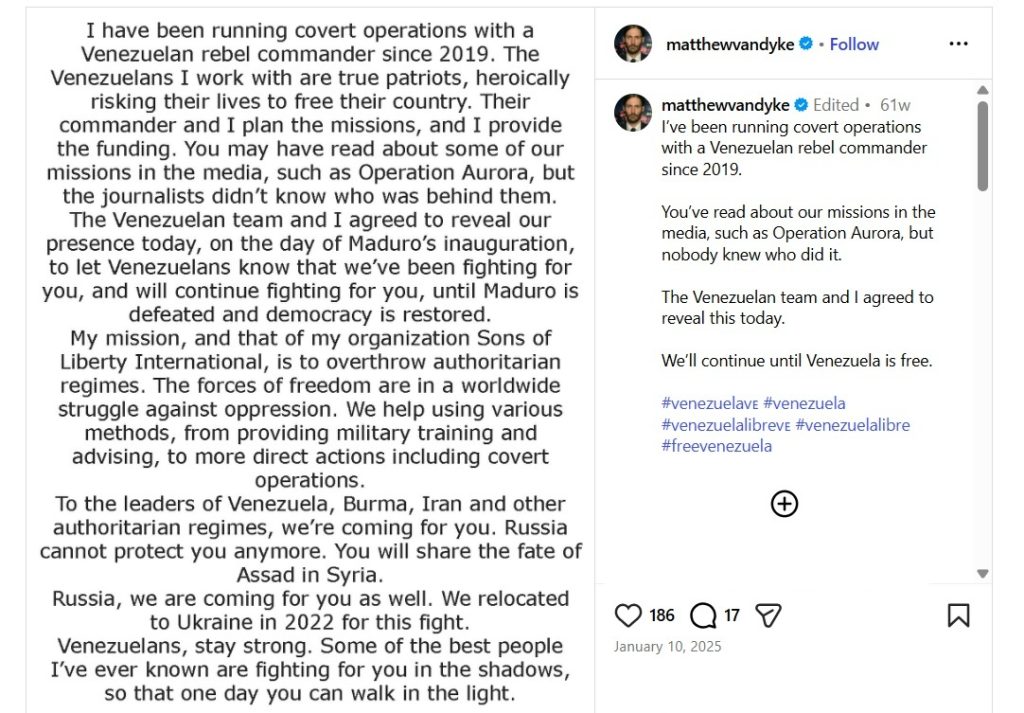The height and width of the screenshot is (713, 1024).
Task: Open comments via the speech bubble icon
Action: (703, 615)
